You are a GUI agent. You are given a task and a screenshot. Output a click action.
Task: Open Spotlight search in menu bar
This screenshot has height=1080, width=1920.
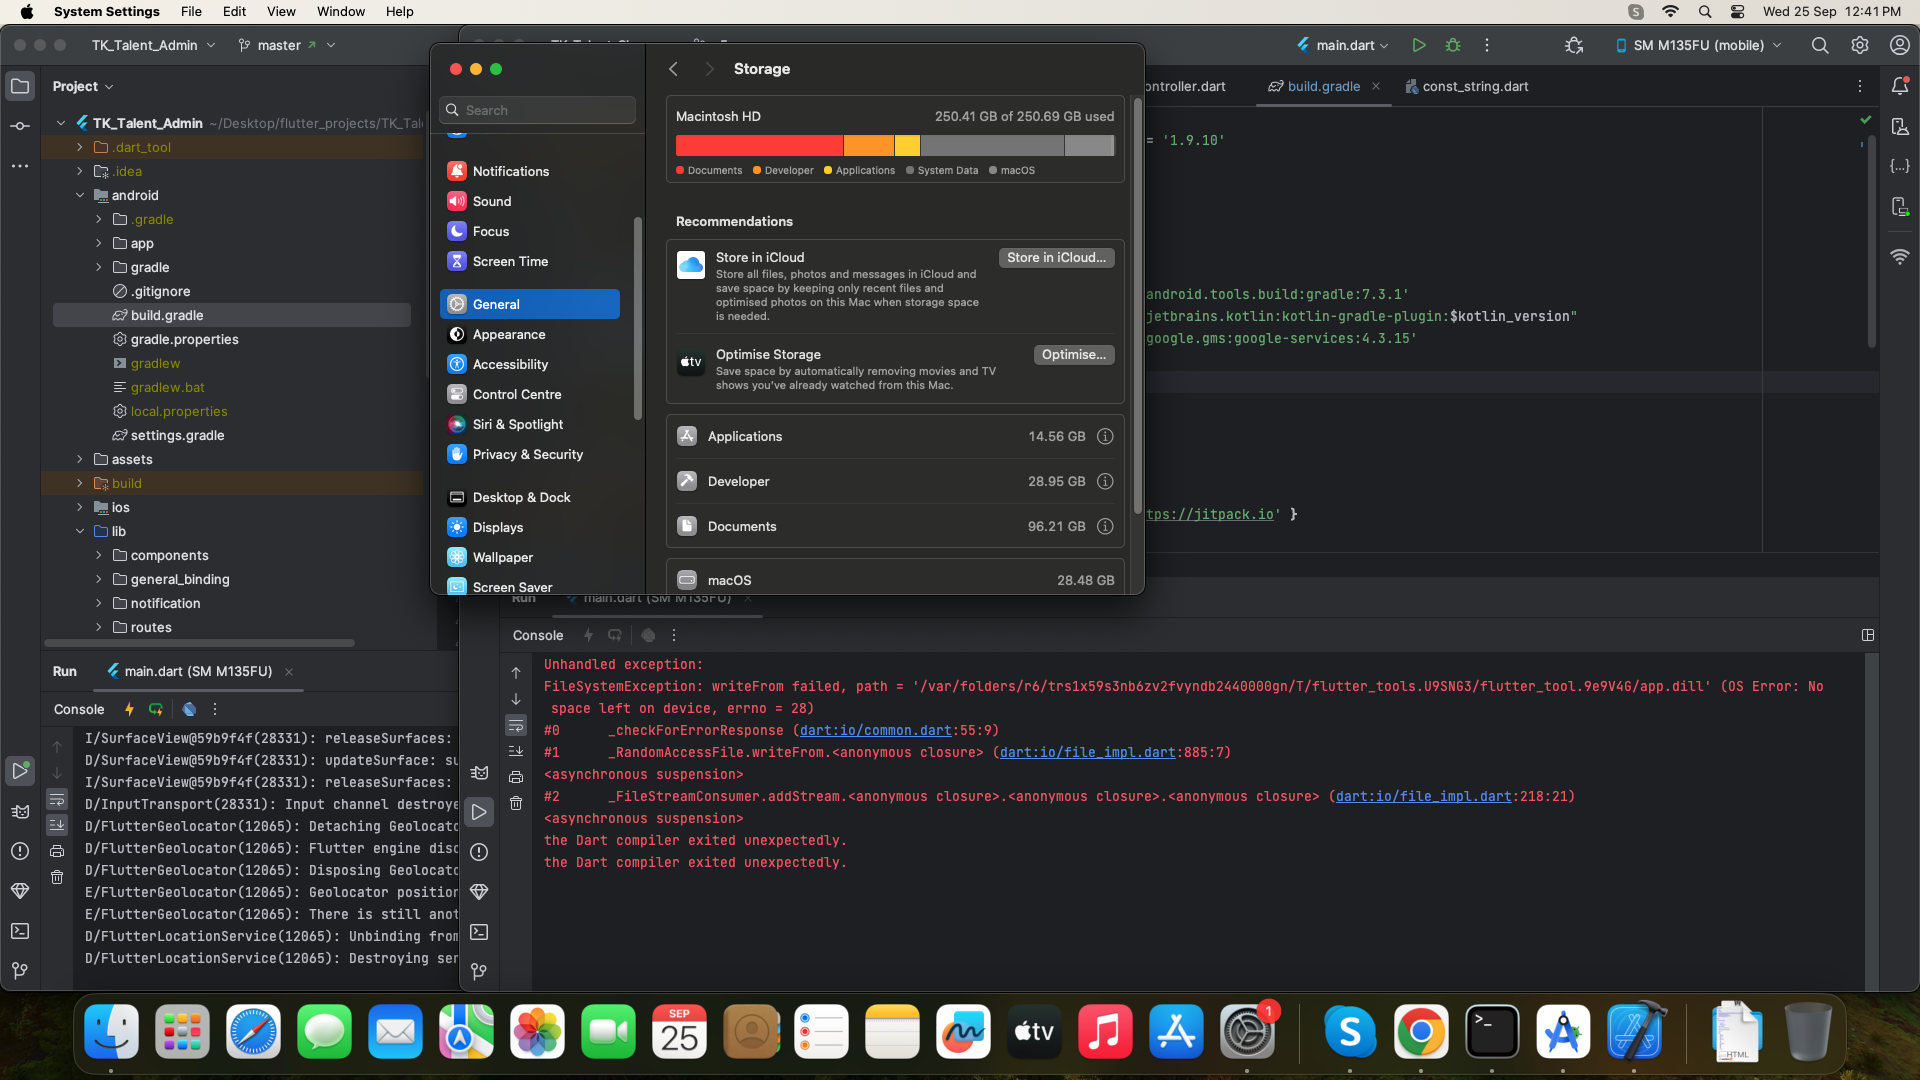tap(1705, 12)
